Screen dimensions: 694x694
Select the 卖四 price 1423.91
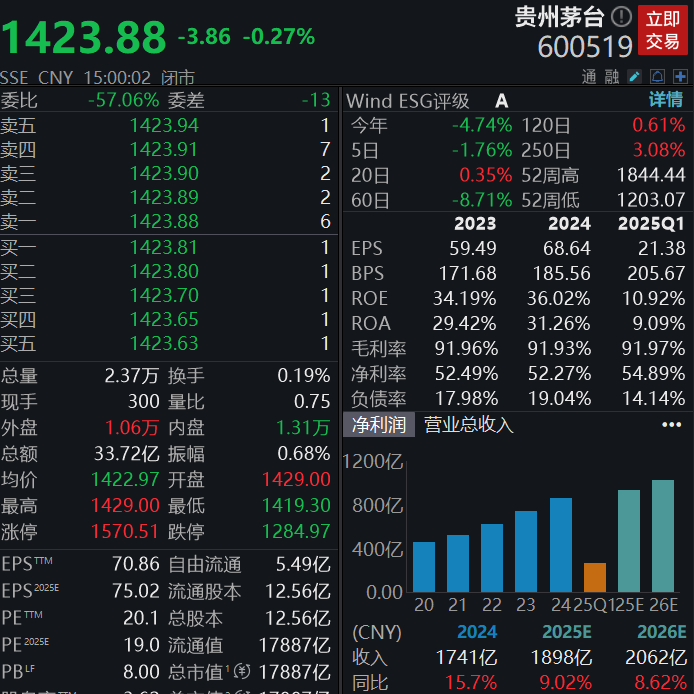pos(163,150)
